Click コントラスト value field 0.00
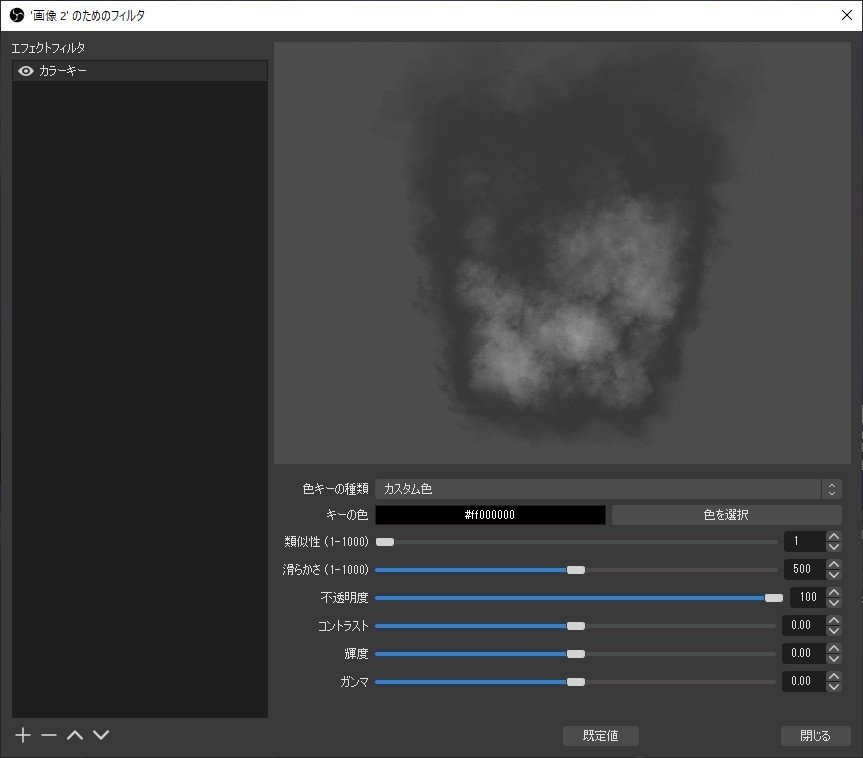 [x=804, y=625]
